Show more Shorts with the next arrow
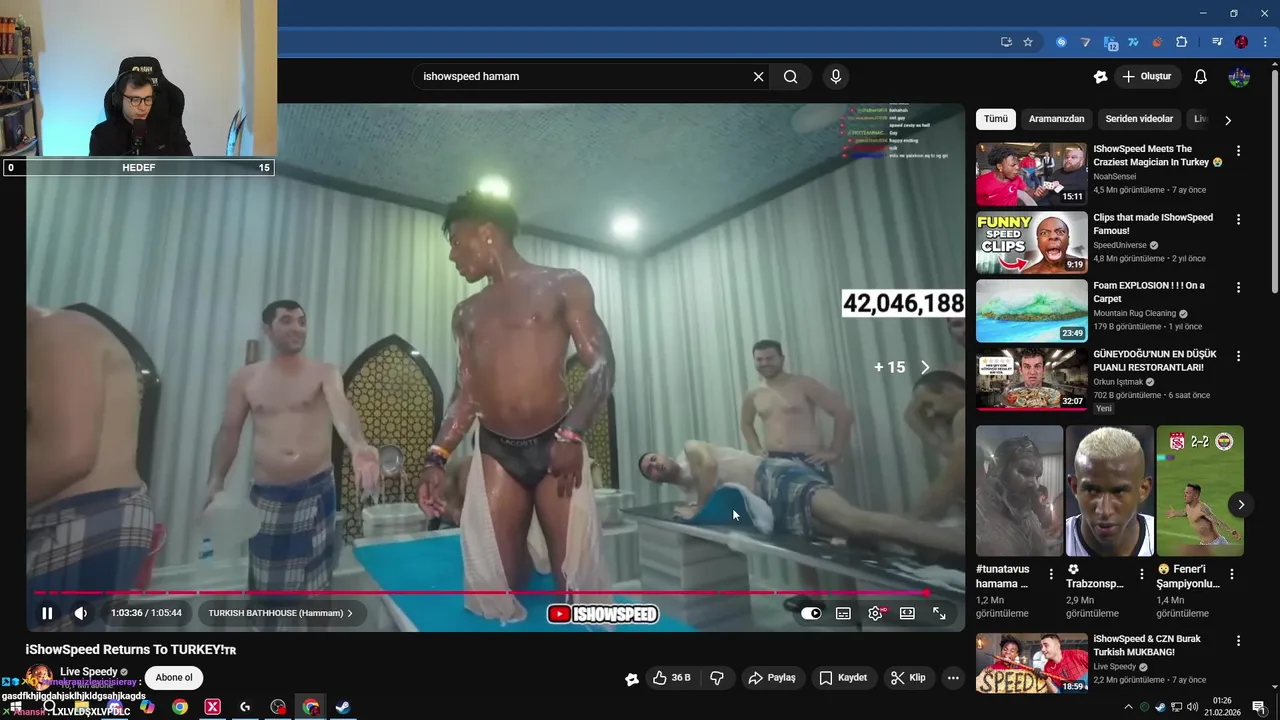This screenshot has height=720, width=1280. coord(1240,505)
